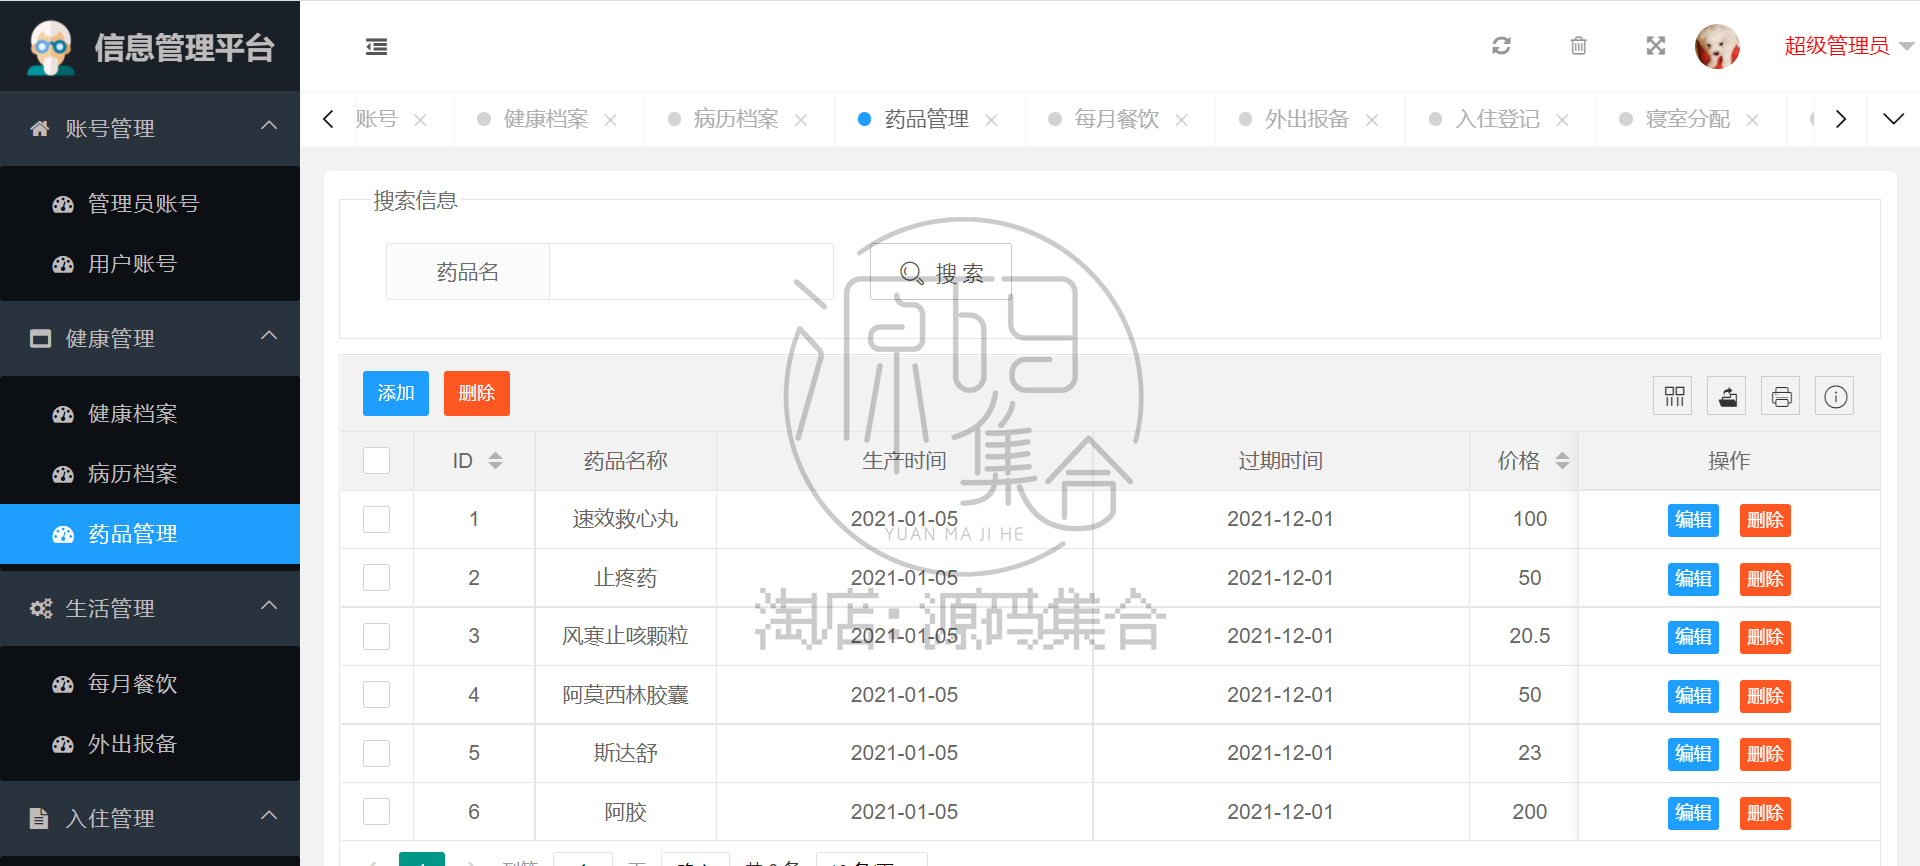Check the box for 止疼药 row
Image resolution: width=1920 pixels, height=866 pixels.
(x=376, y=578)
